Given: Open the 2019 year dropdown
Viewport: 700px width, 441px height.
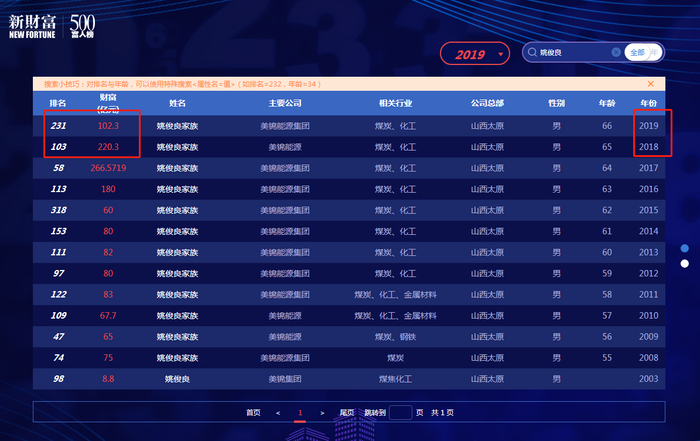Looking at the screenshot, I should [x=475, y=54].
